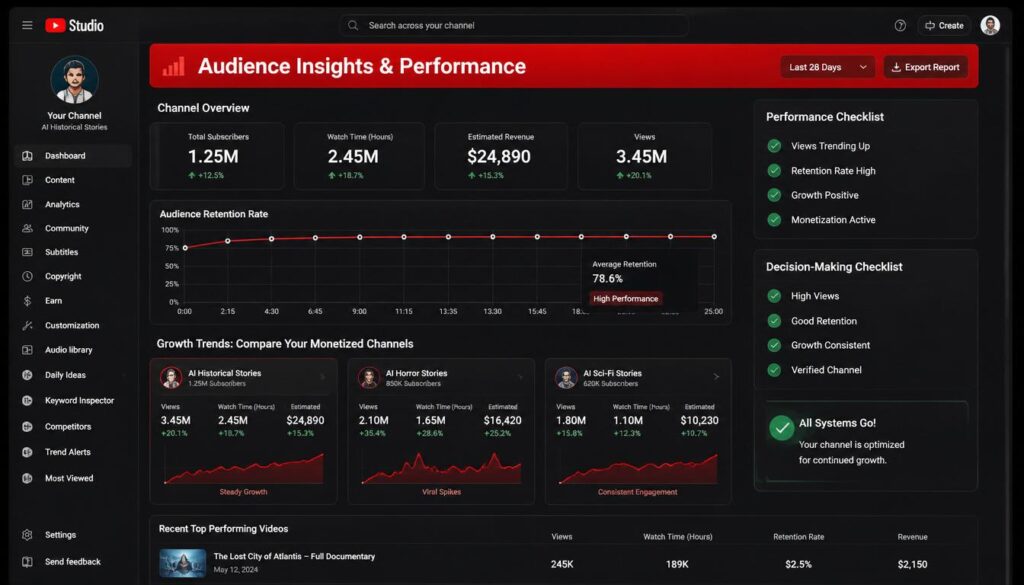Open the hamburger menu icon

tap(27, 25)
